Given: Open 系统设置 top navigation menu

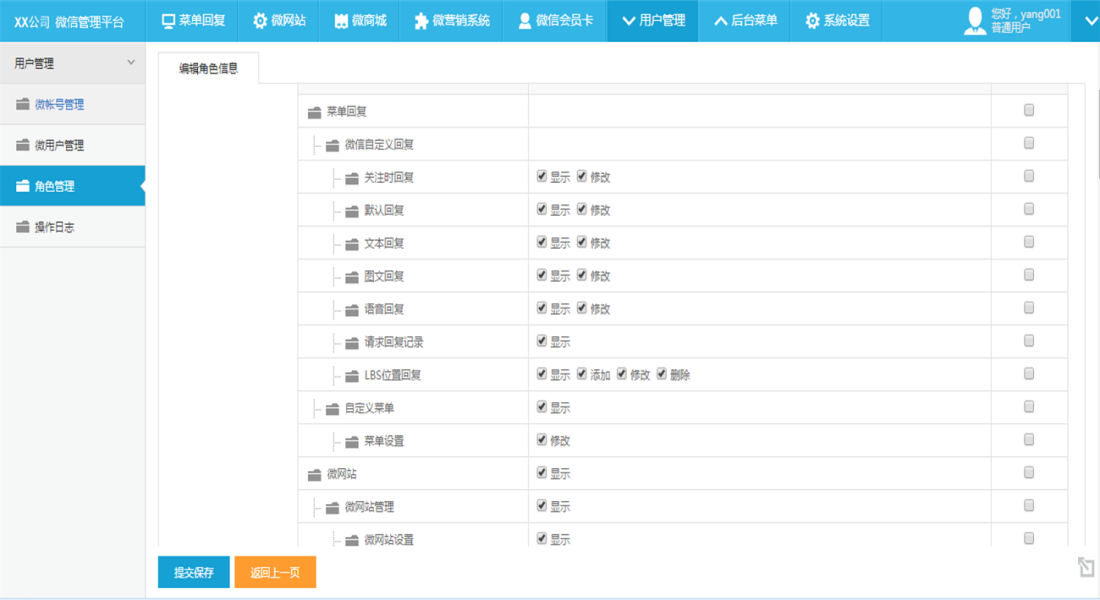Looking at the screenshot, I should [837, 21].
